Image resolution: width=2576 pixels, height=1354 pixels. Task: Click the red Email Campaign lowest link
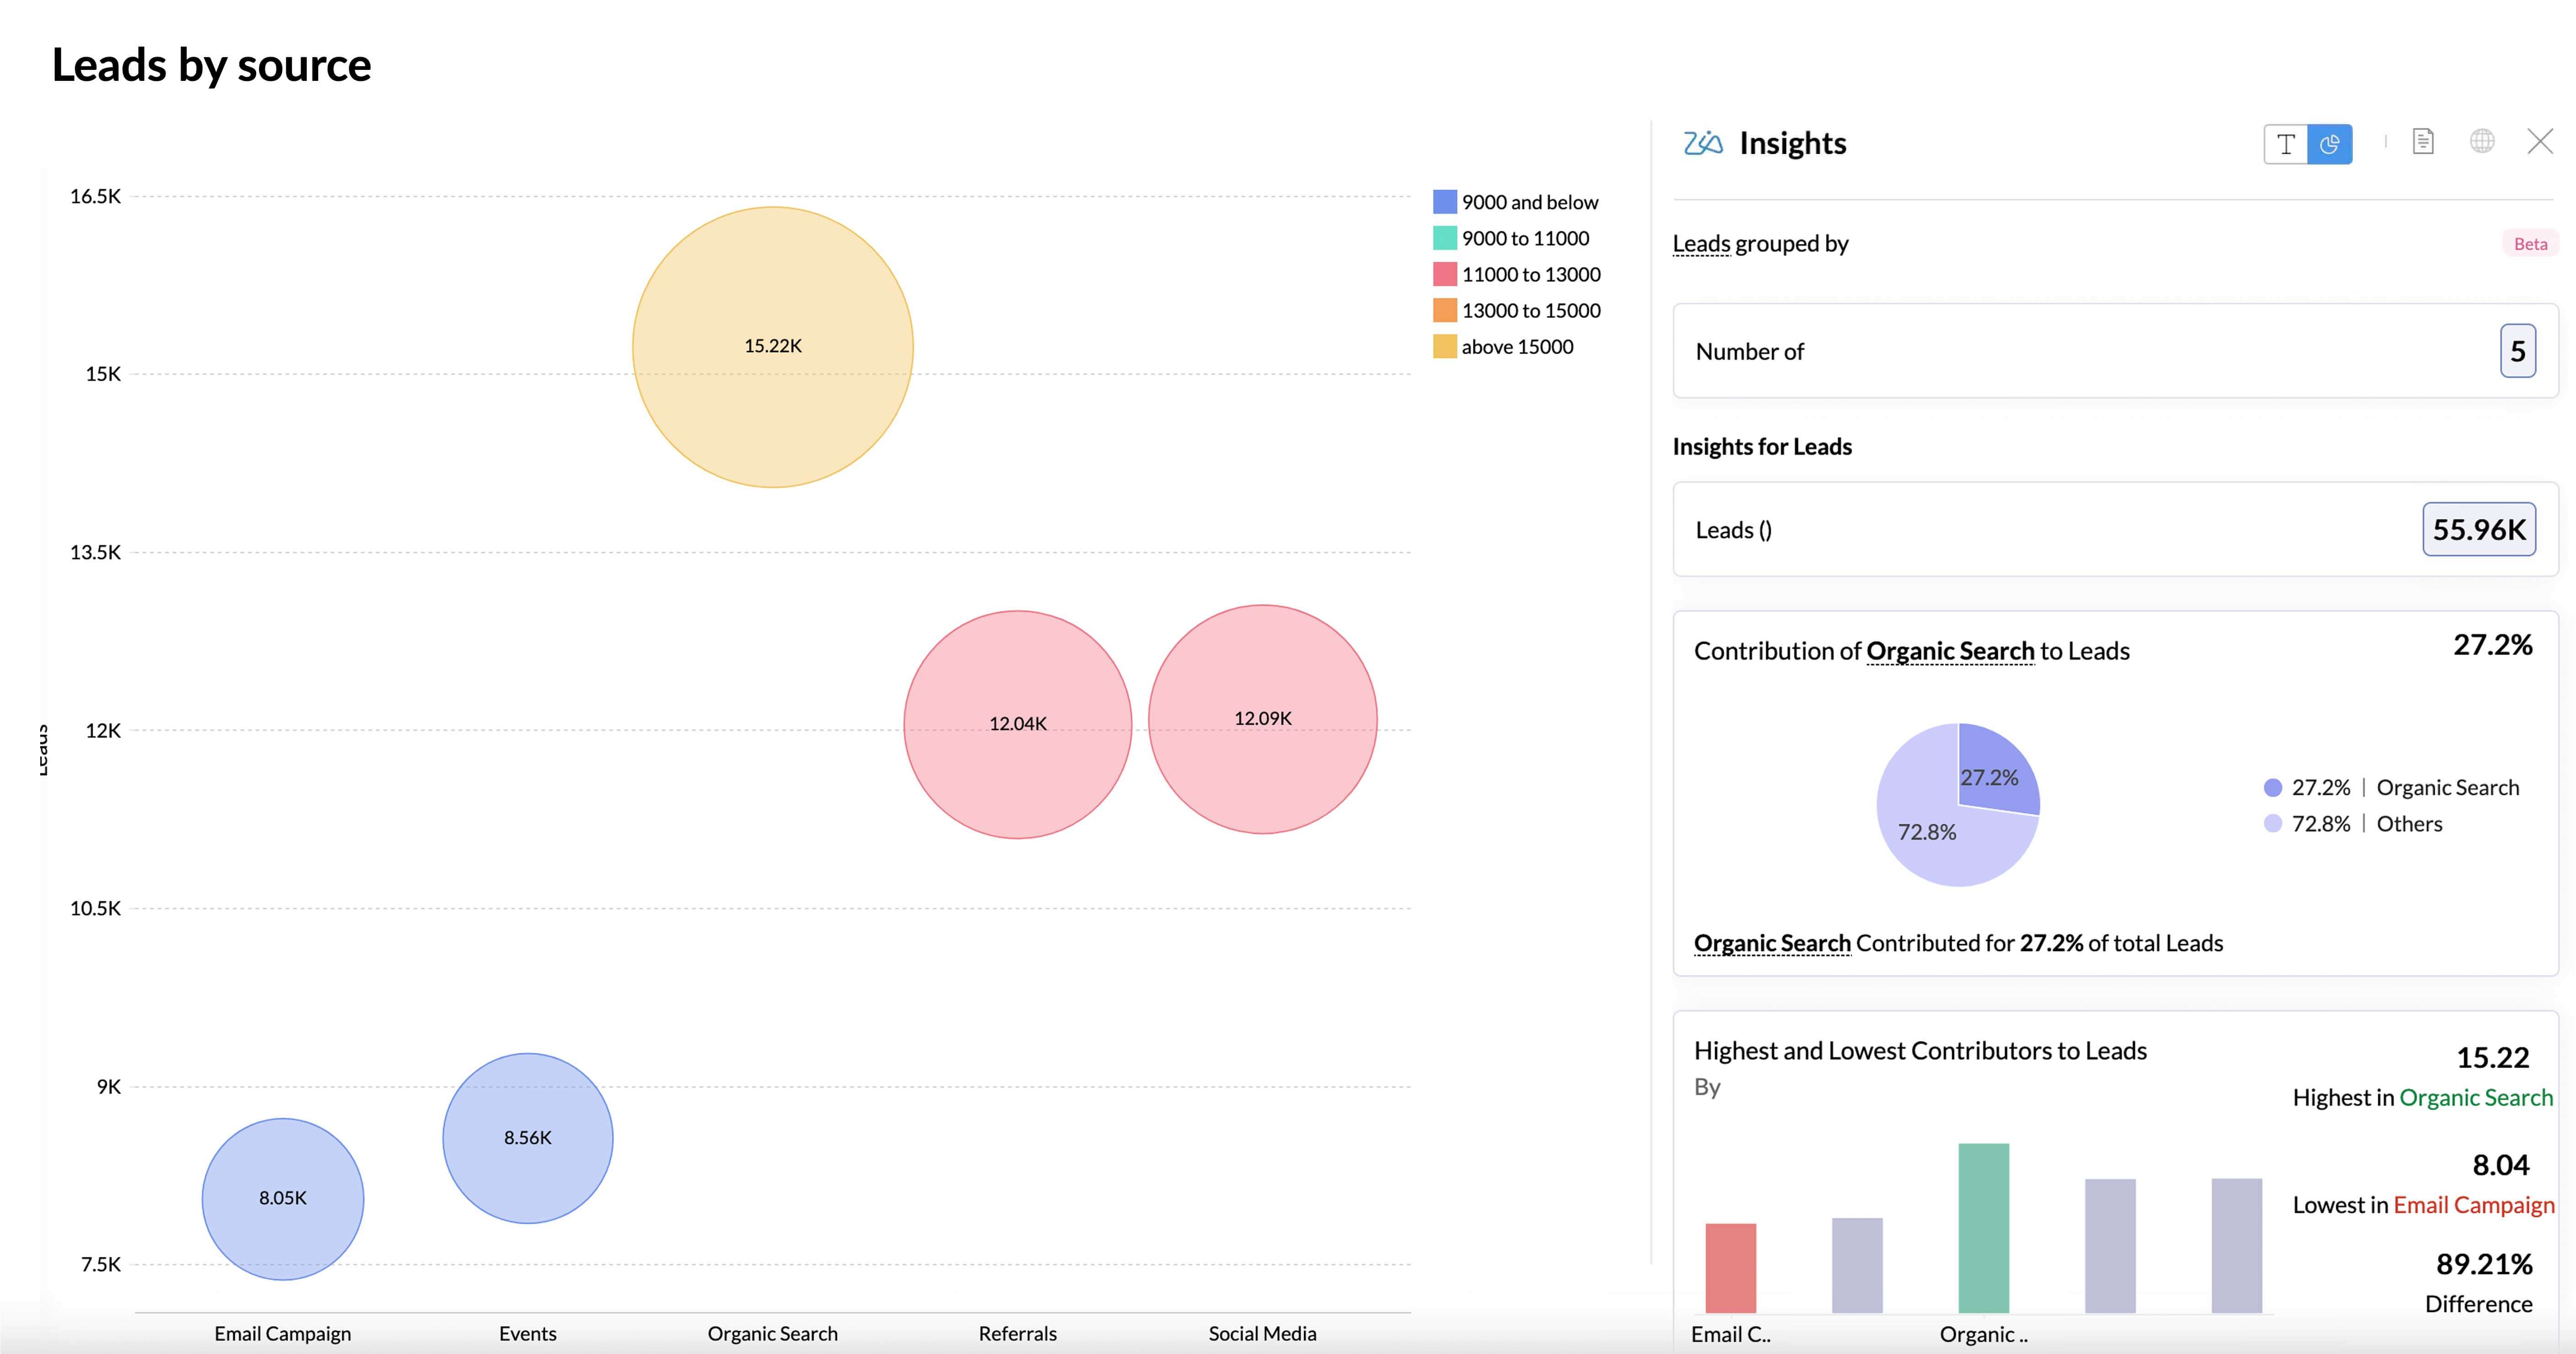pyautogui.click(x=2474, y=1205)
